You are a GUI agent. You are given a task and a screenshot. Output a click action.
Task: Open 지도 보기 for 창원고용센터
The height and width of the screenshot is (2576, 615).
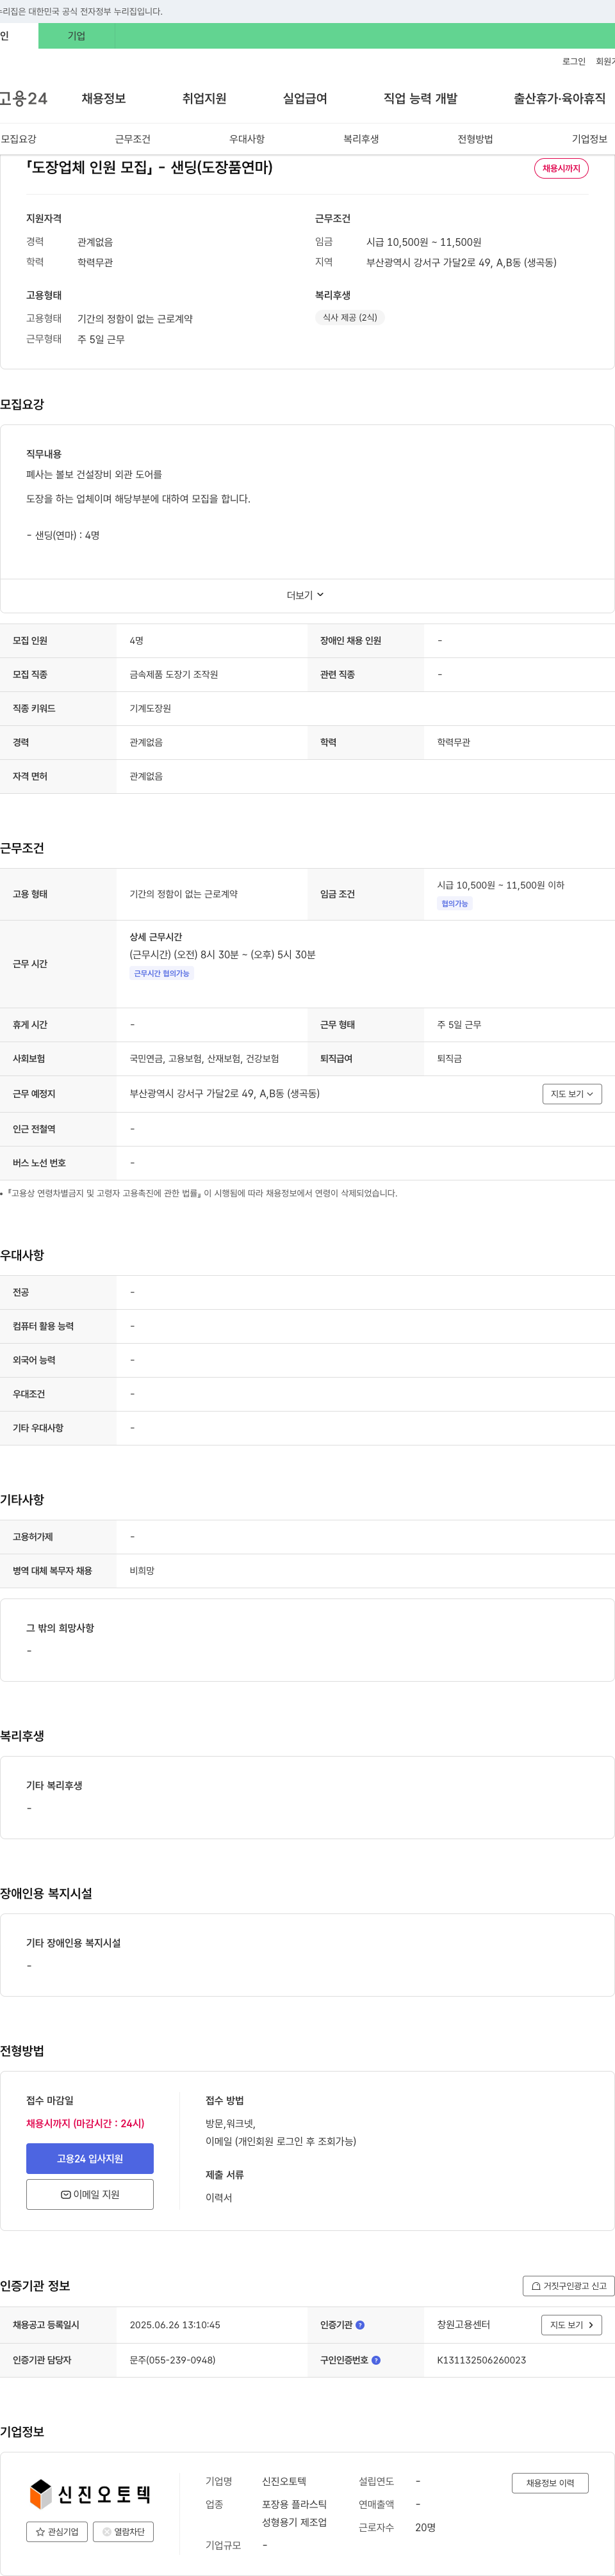[x=571, y=2325]
